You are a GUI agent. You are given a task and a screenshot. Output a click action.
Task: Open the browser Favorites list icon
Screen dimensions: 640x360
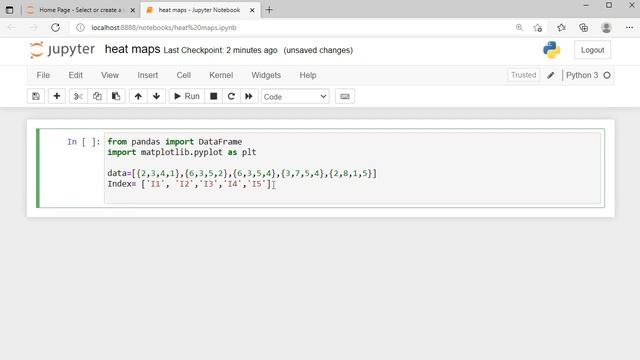(x=562, y=28)
